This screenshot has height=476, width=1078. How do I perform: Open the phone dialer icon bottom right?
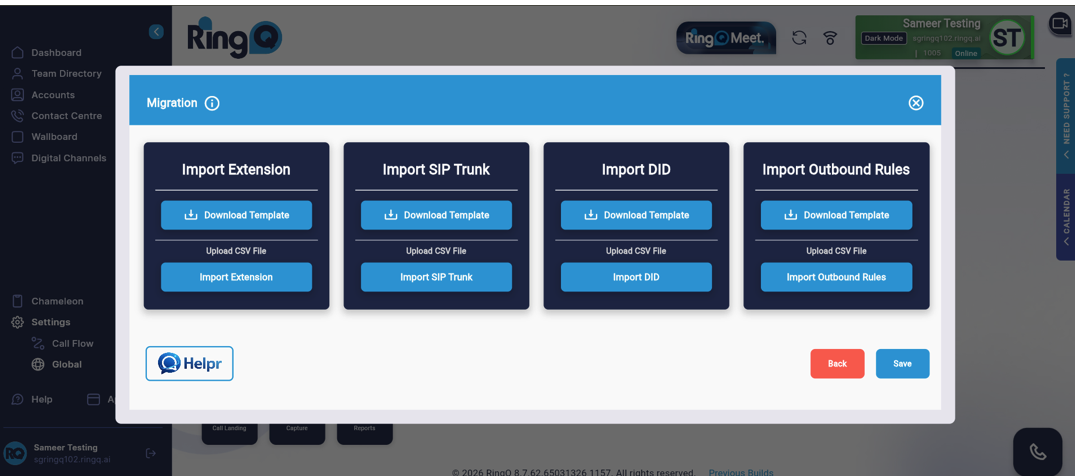(1037, 451)
